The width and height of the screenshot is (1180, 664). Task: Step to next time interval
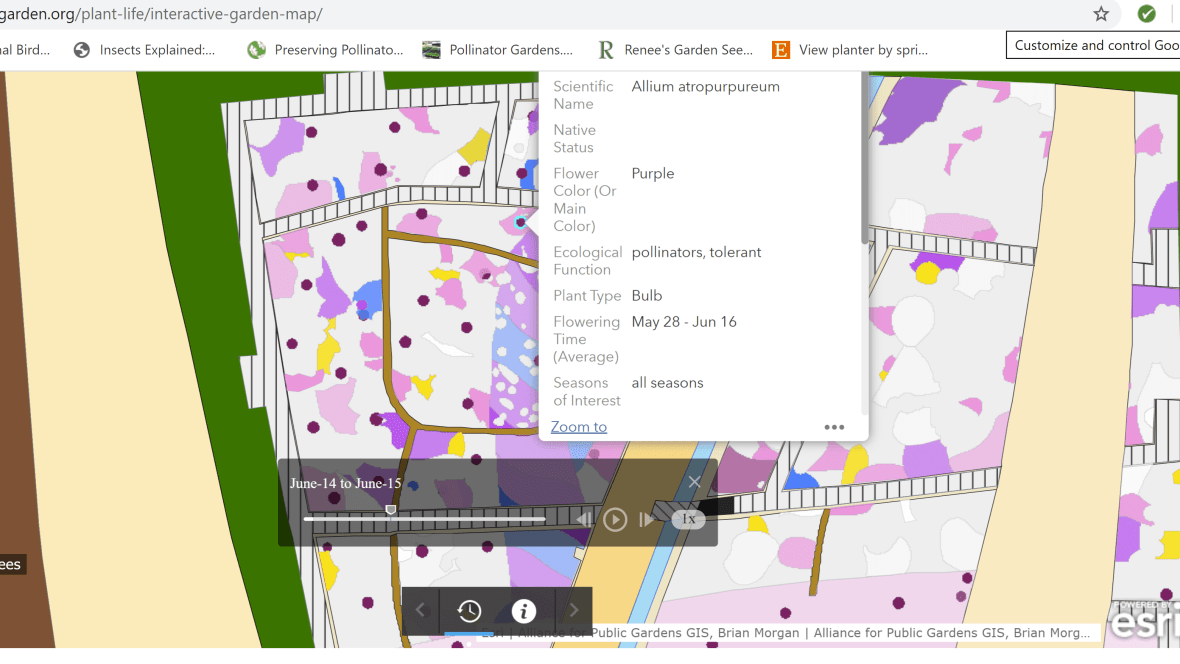646,519
